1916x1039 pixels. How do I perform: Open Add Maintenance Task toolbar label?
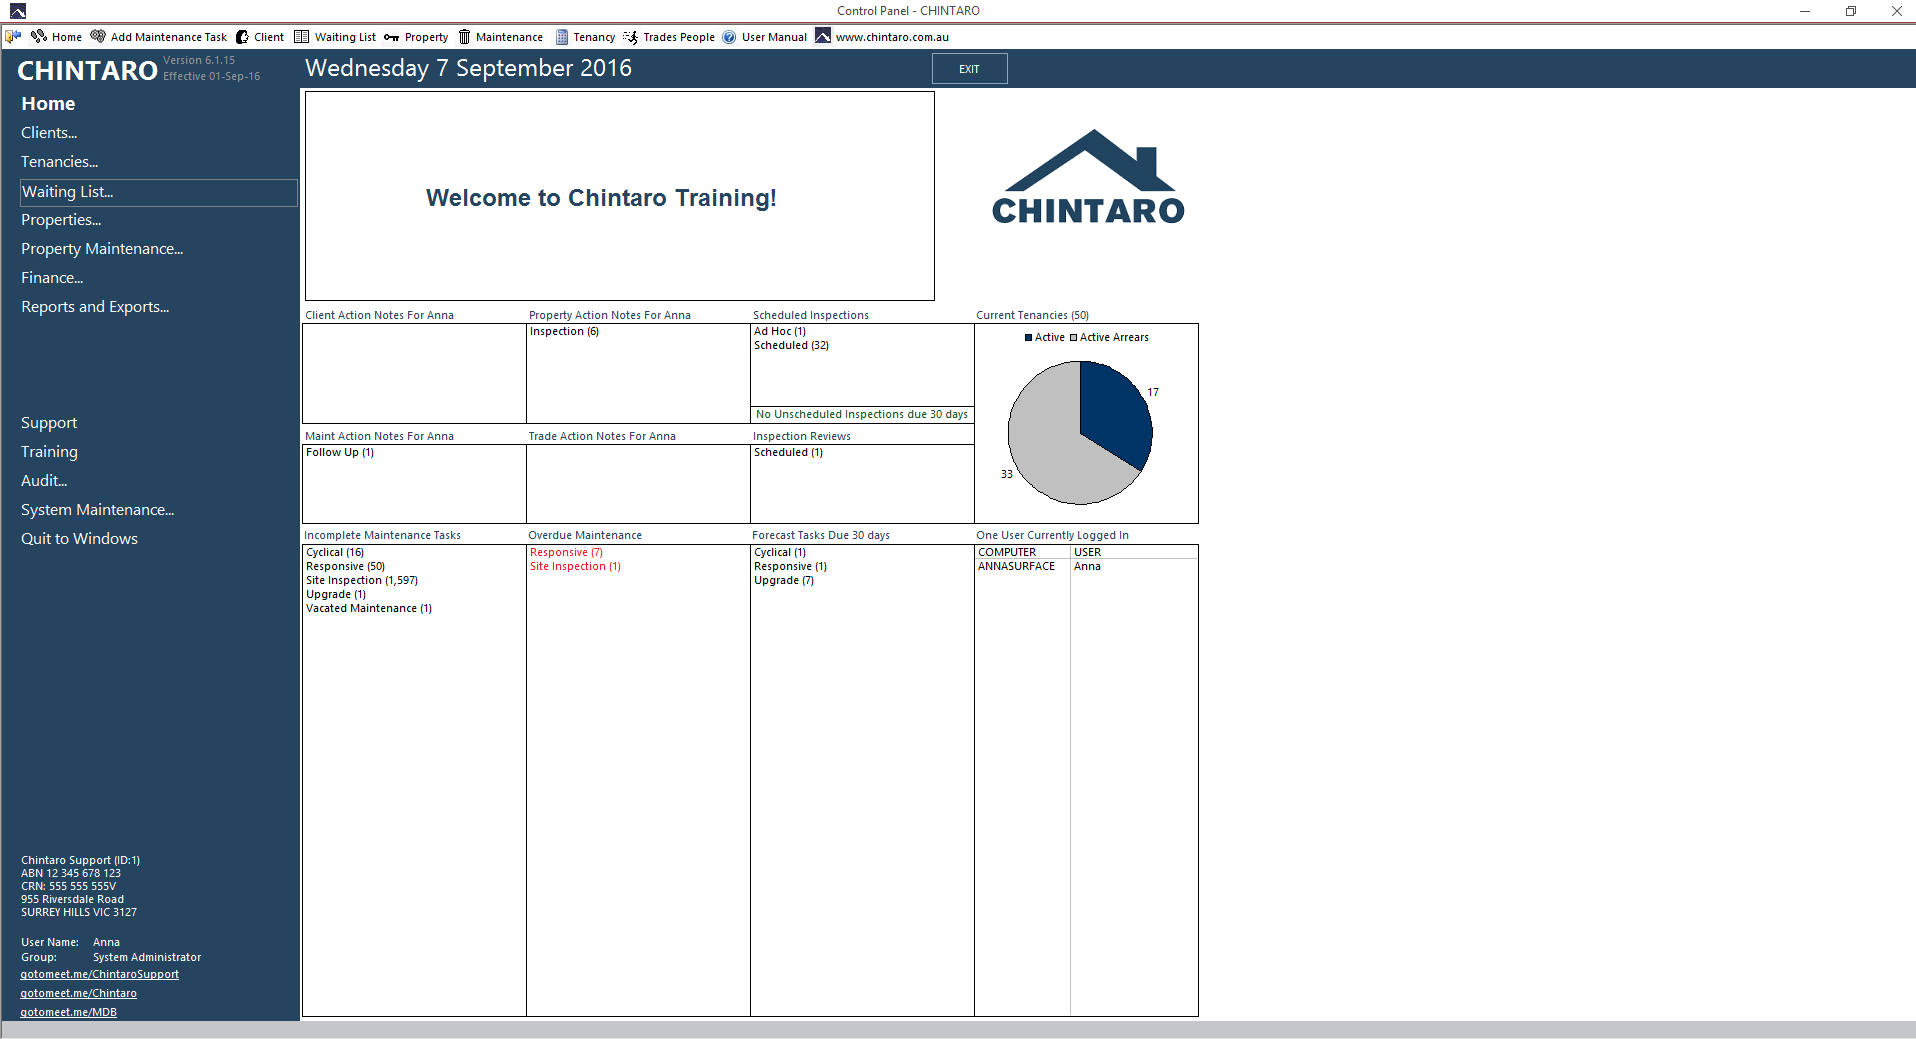pos(169,37)
